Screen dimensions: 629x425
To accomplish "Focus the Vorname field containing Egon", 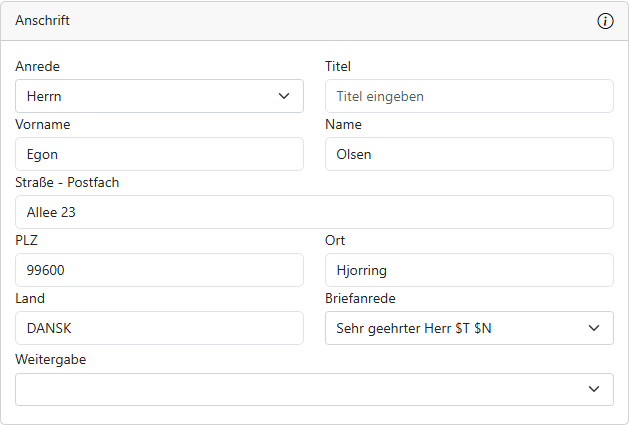I will pyautogui.click(x=159, y=155).
